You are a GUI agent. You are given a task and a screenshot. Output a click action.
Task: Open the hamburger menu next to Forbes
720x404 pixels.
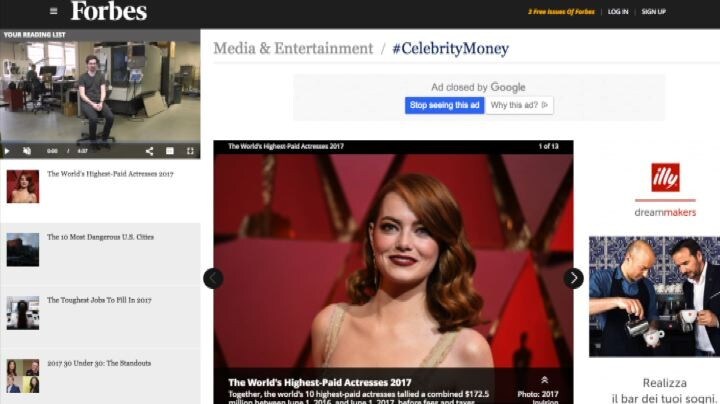coord(53,11)
